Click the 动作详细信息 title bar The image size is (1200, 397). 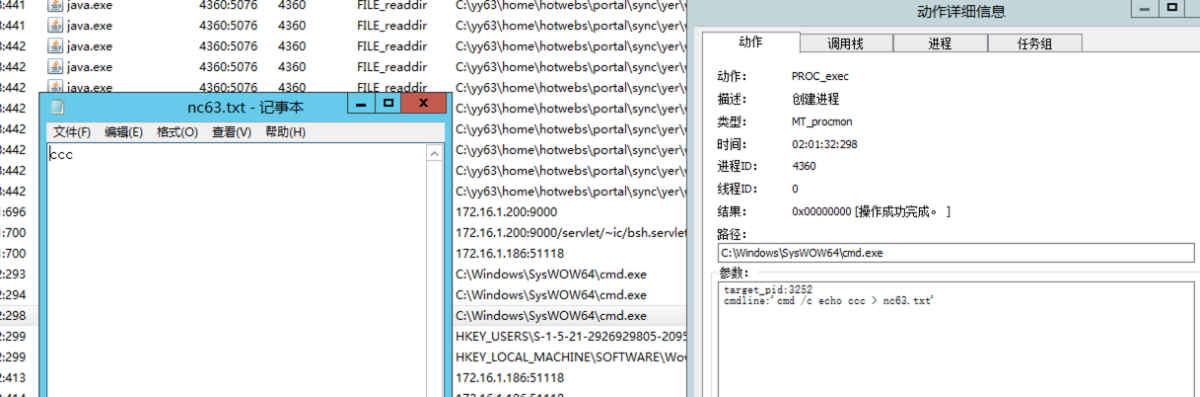[x=961, y=12]
